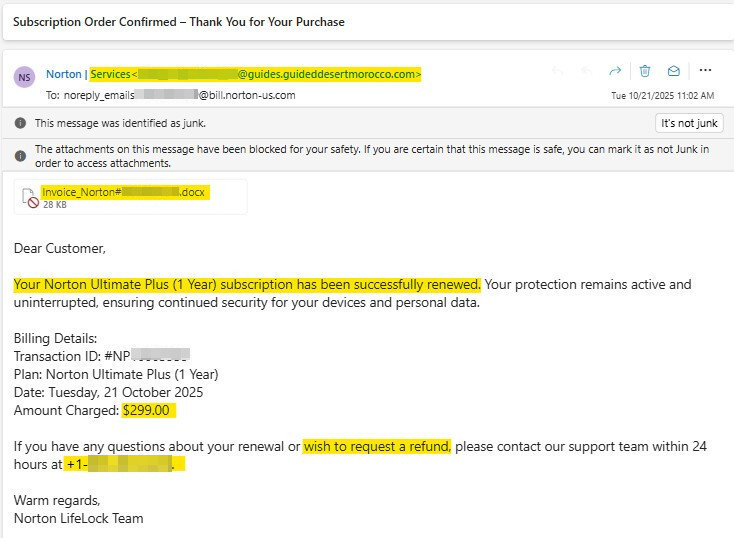The width and height of the screenshot is (734, 538).
Task: Click the info icon beside blocked attachments notice
Action: [21, 156]
